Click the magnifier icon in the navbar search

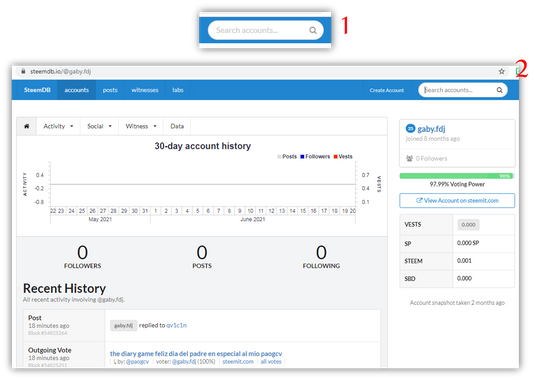(x=499, y=90)
